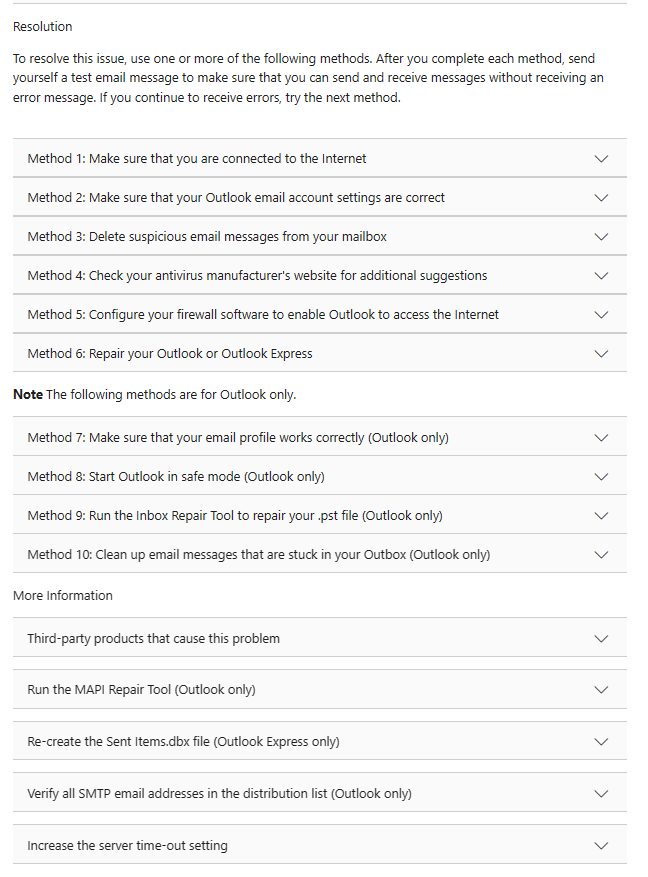Click the Method 6 Repair your Outlook title
This screenshot has width=648, height=877.
tap(170, 353)
